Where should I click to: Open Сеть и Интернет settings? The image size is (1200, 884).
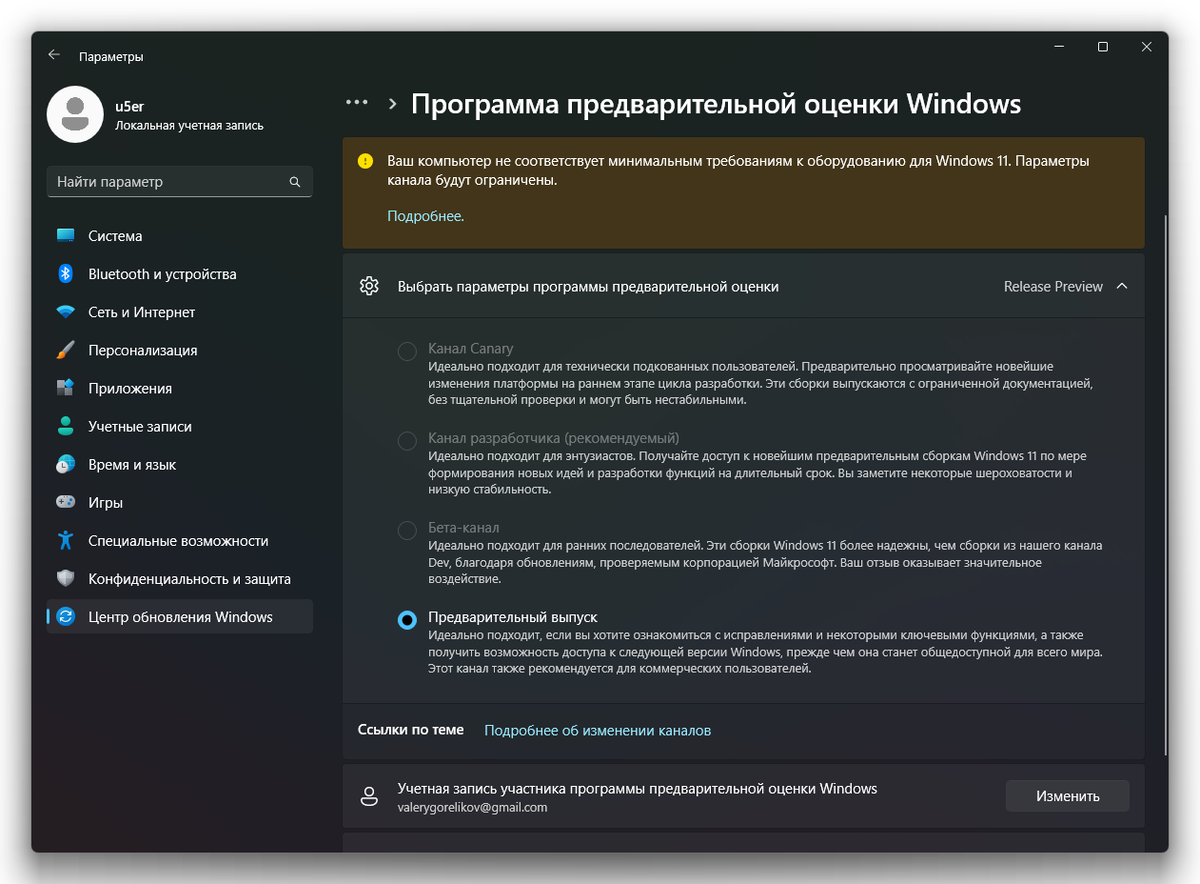click(180, 312)
